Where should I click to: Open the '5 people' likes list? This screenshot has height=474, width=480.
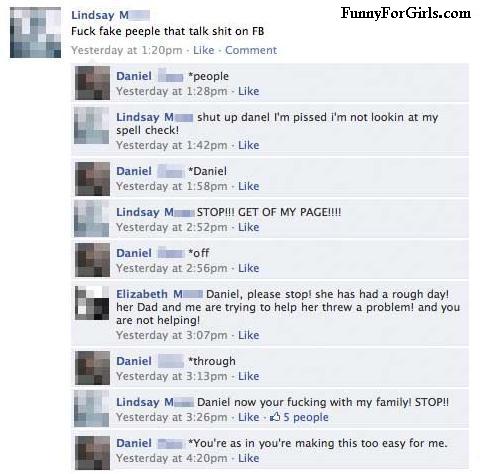[x=306, y=417]
